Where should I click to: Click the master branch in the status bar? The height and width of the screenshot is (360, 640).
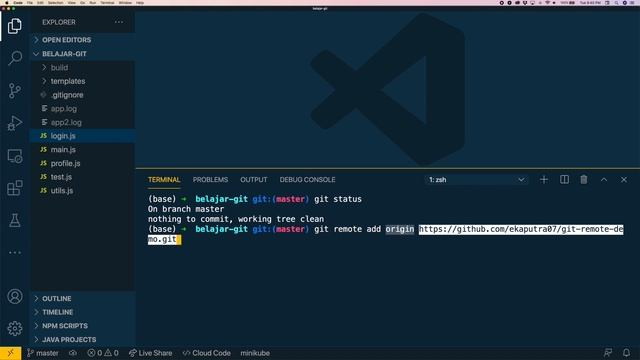pos(43,353)
